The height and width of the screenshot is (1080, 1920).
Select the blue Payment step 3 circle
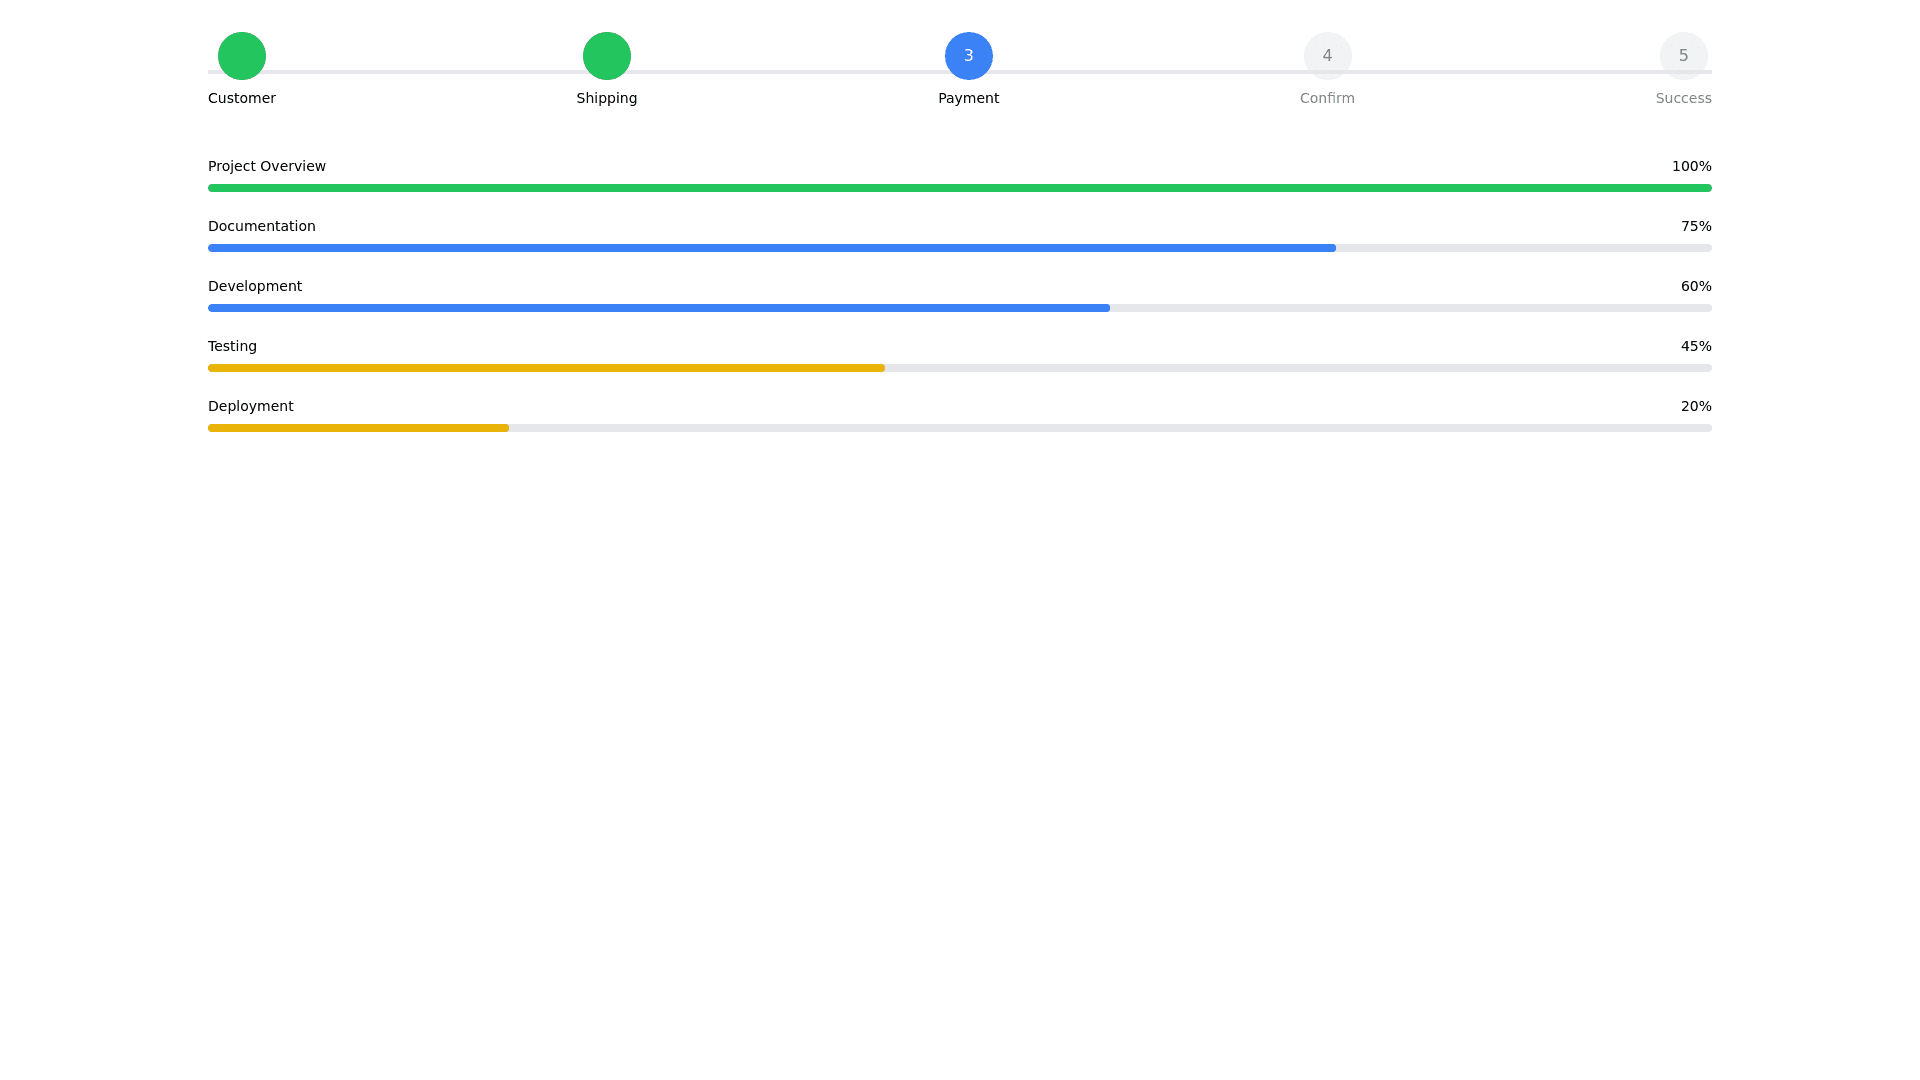click(969, 56)
